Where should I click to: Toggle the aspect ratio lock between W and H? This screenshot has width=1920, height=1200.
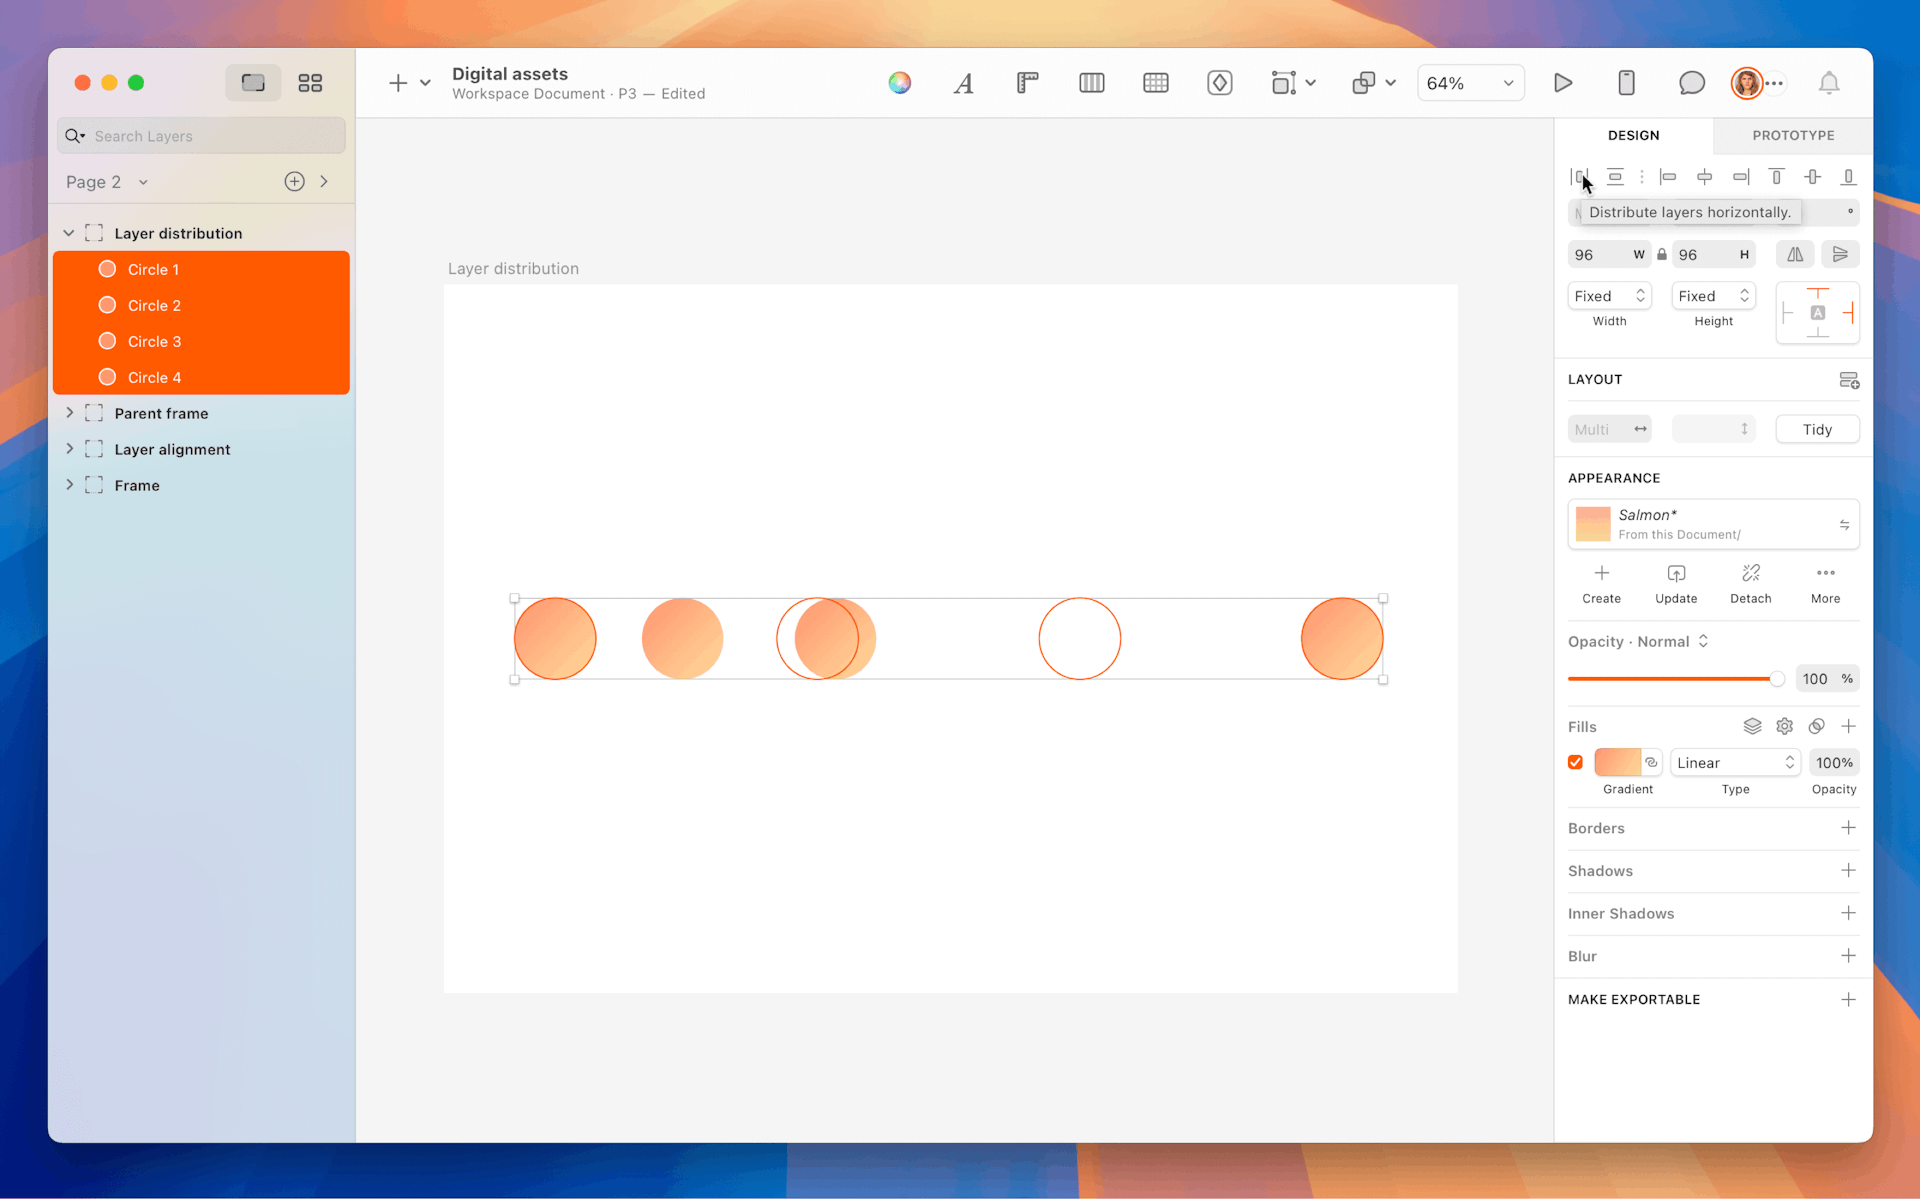click(x=1662, y=255)
